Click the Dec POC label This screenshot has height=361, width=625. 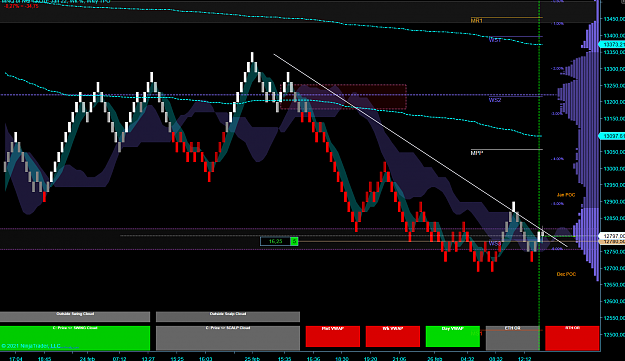[566, 274]
